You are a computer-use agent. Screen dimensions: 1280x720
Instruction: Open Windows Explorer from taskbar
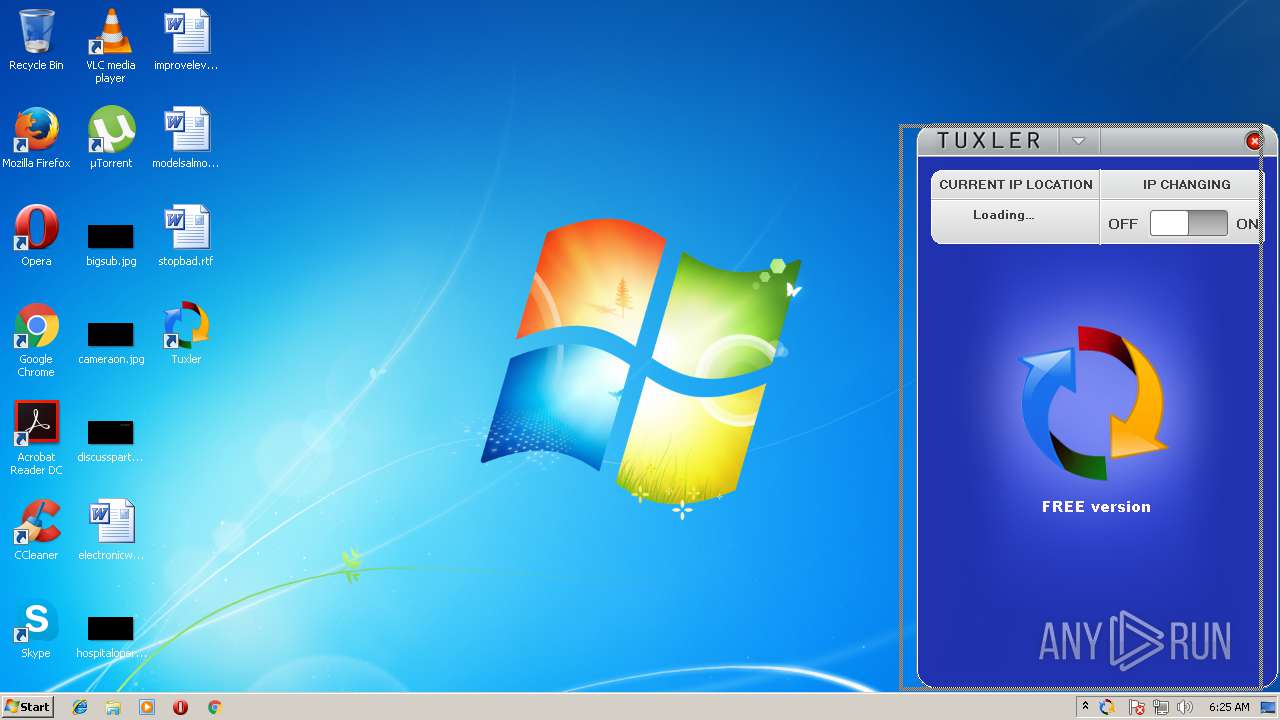click(x=113, y=707)
